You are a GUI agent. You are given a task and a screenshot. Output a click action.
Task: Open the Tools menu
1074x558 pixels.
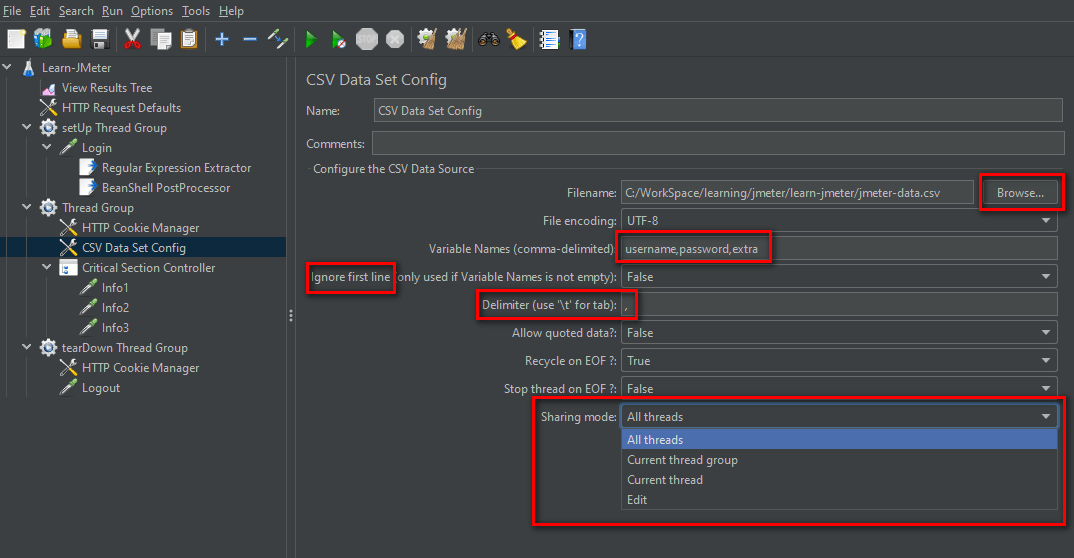point(196,11)
